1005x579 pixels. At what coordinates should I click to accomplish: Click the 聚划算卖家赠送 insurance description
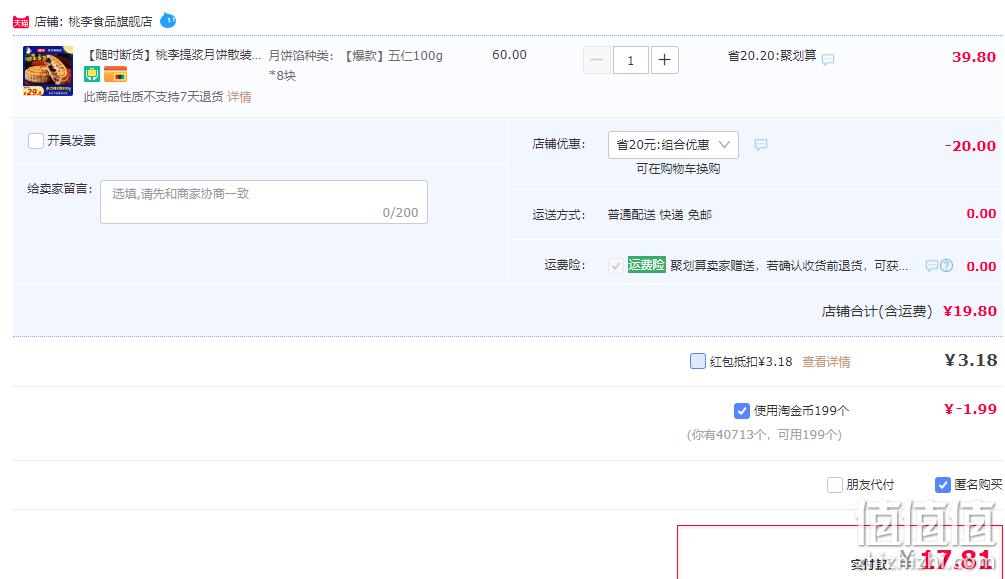coord(789,265)
